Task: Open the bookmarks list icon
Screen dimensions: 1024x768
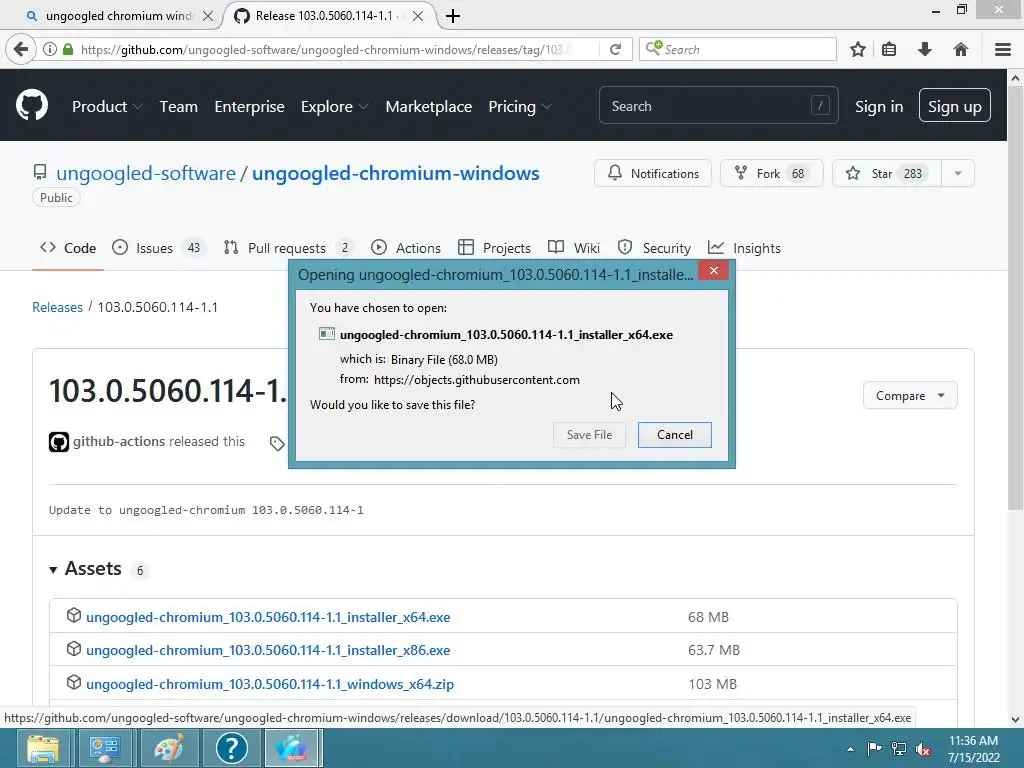Action: [889, 49]
